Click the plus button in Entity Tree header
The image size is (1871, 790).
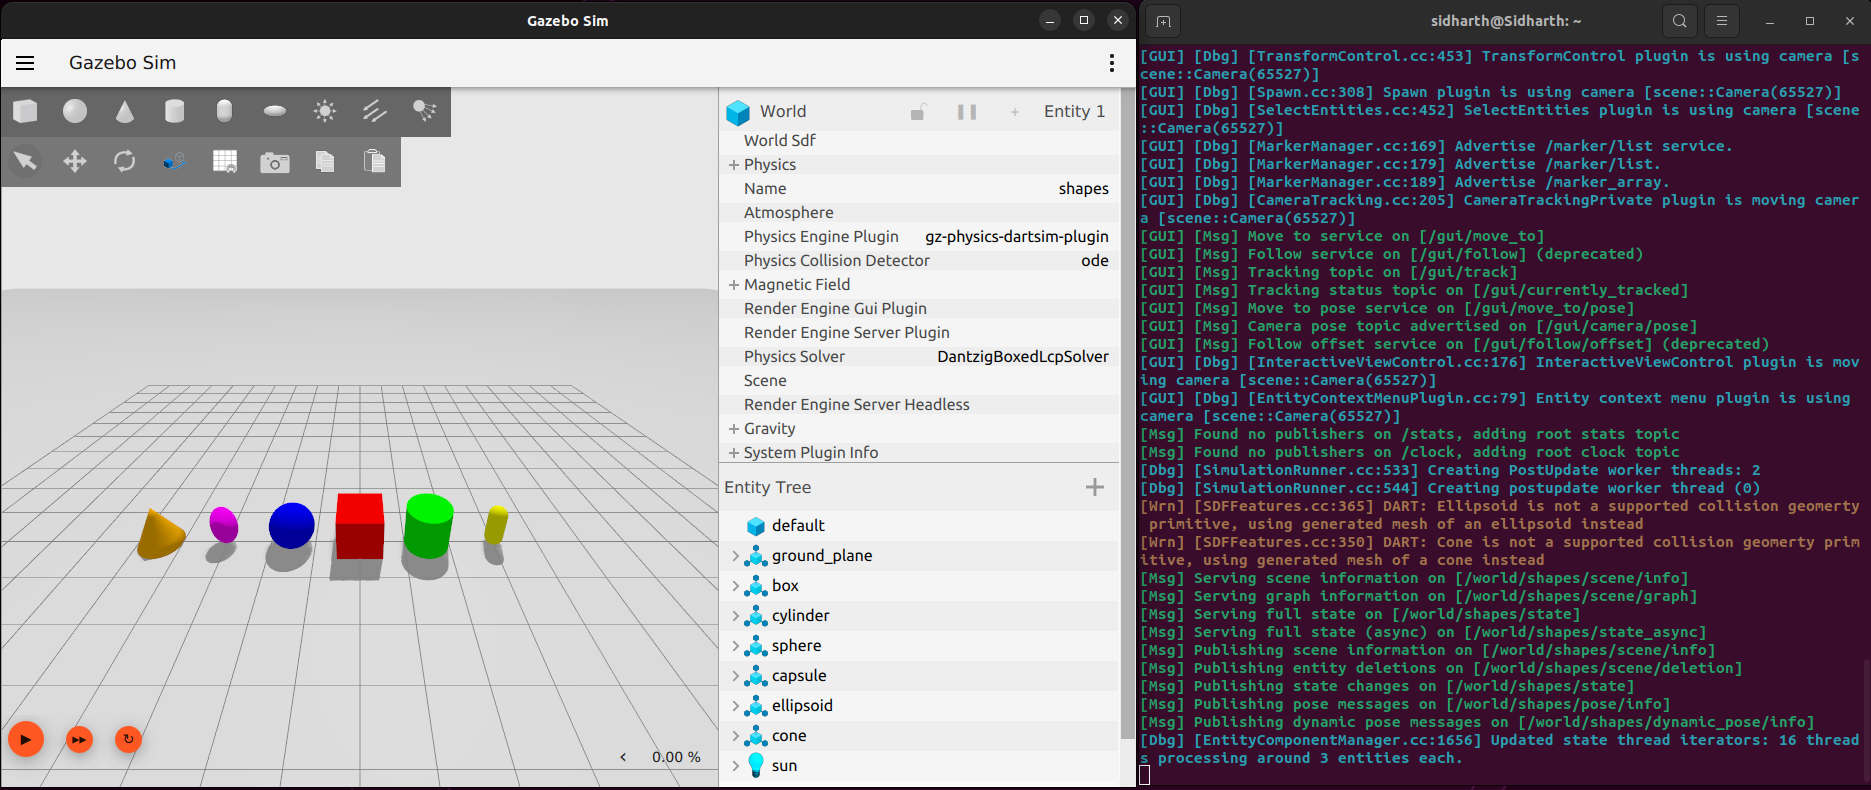pos(1095,487)
